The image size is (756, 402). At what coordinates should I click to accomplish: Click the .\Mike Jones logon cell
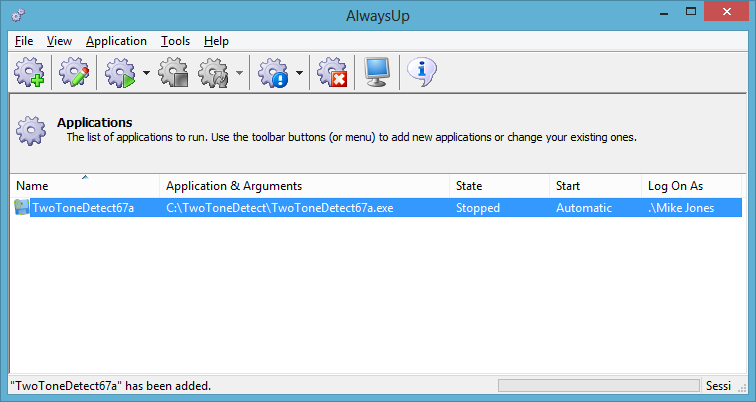(681, 208)
